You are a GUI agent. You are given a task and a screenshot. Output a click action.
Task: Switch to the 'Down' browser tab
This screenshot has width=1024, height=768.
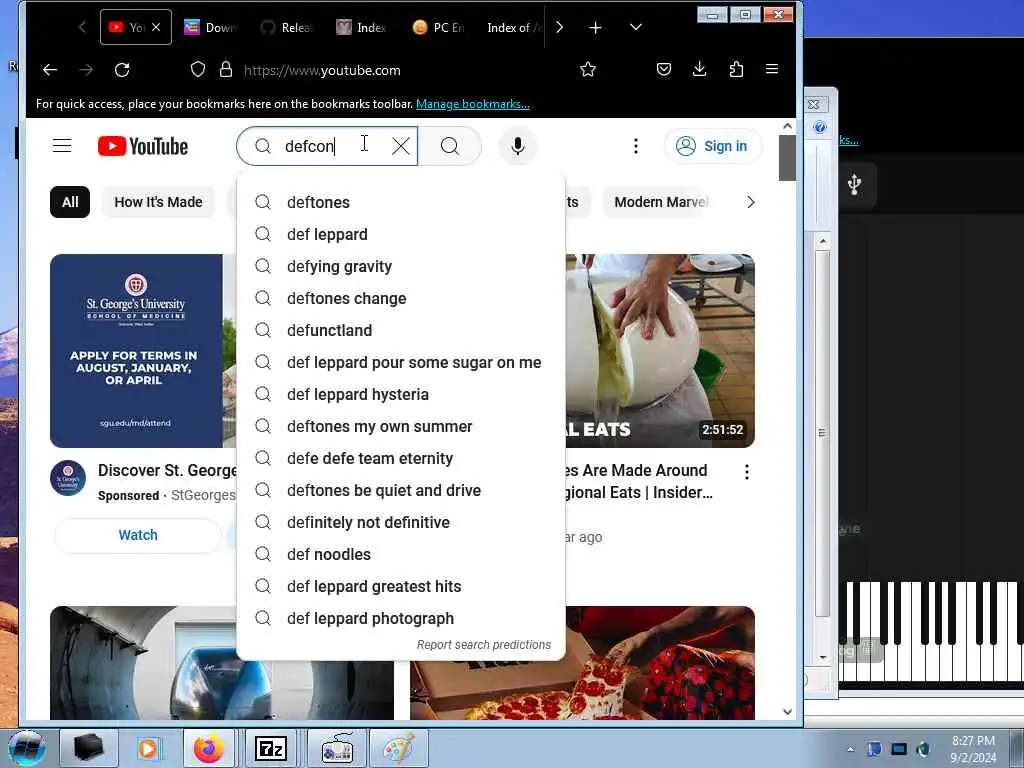click(211, 27)
